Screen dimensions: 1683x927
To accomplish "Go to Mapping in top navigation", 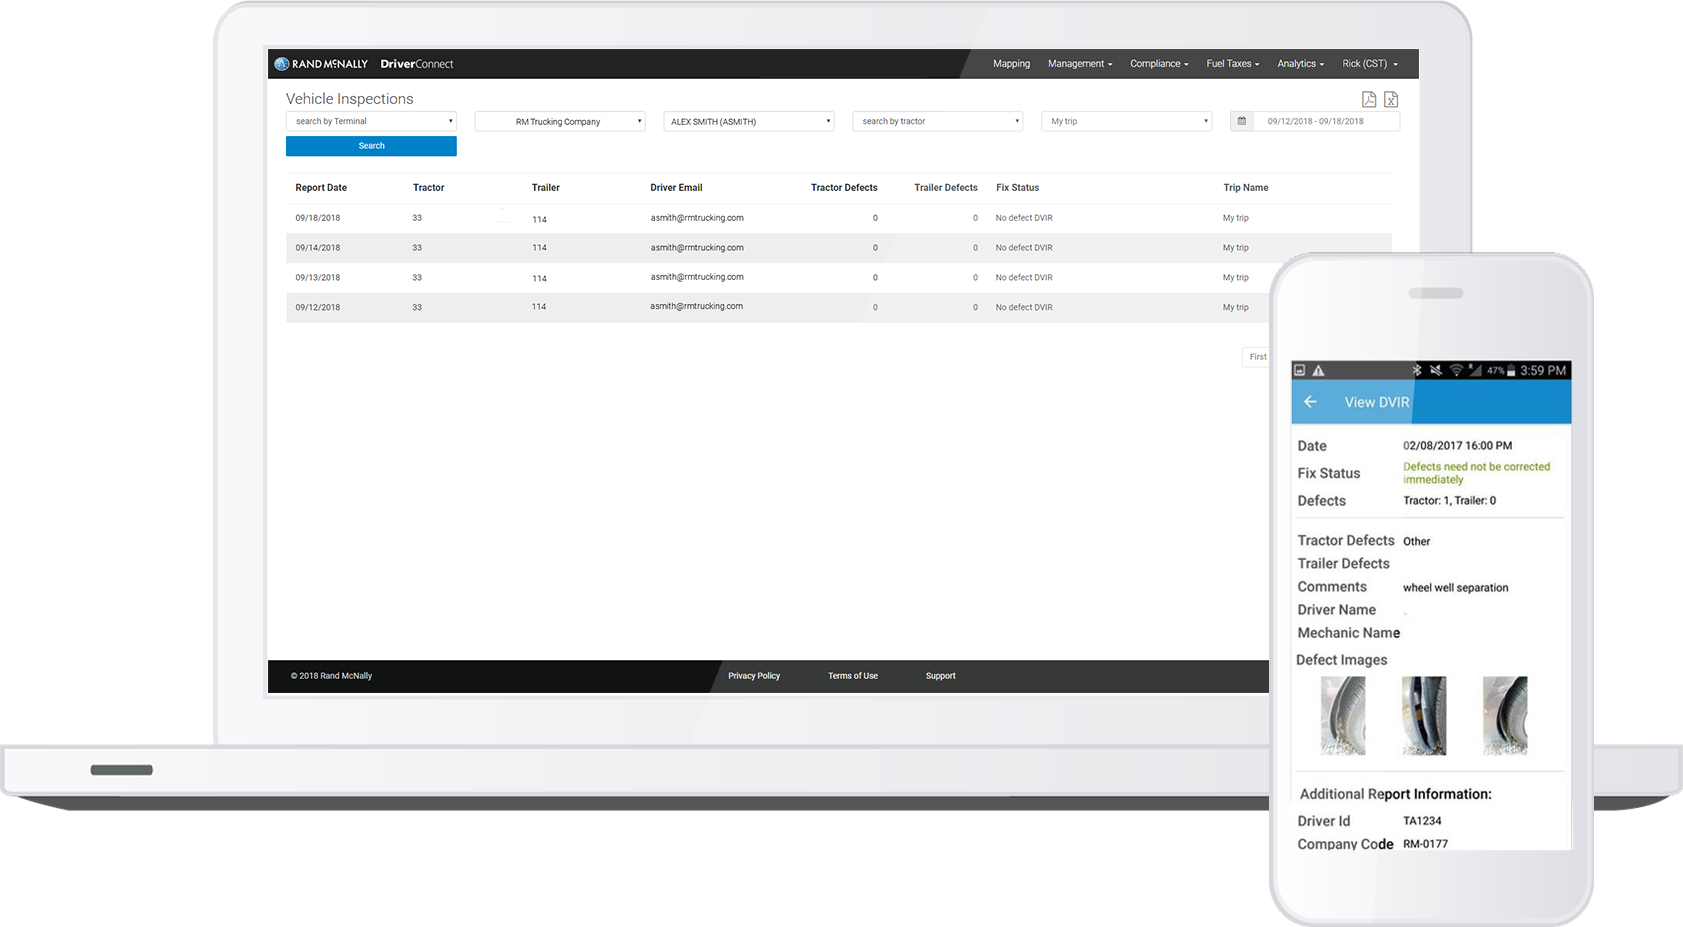I will (1011, 64).
